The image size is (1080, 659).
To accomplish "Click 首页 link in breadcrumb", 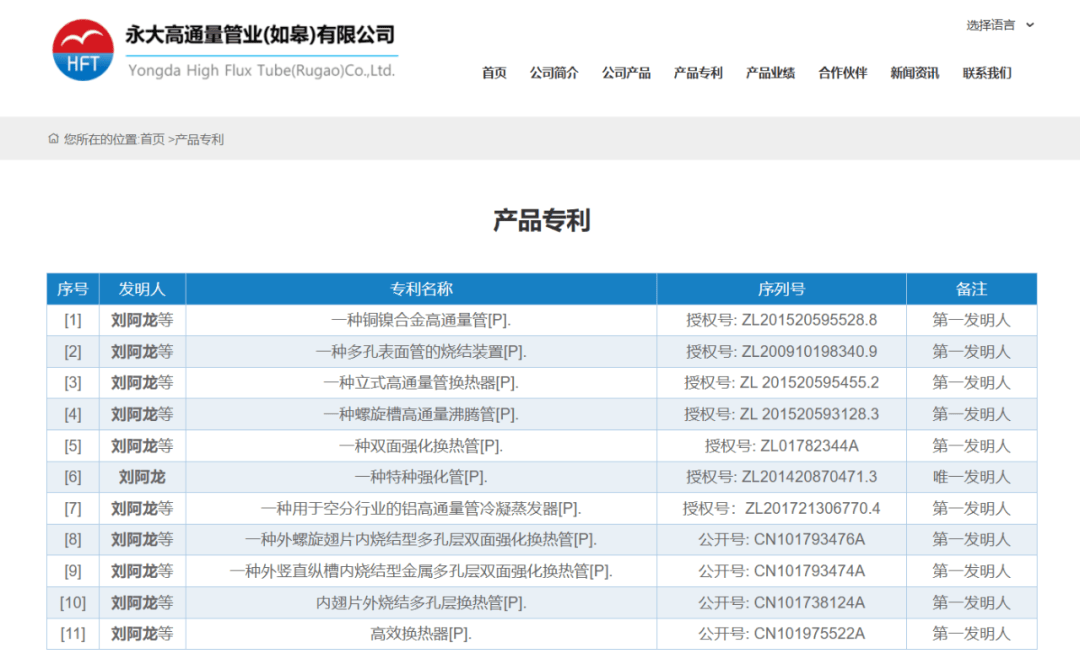I will pyautogui.click(x=152, y=140).
